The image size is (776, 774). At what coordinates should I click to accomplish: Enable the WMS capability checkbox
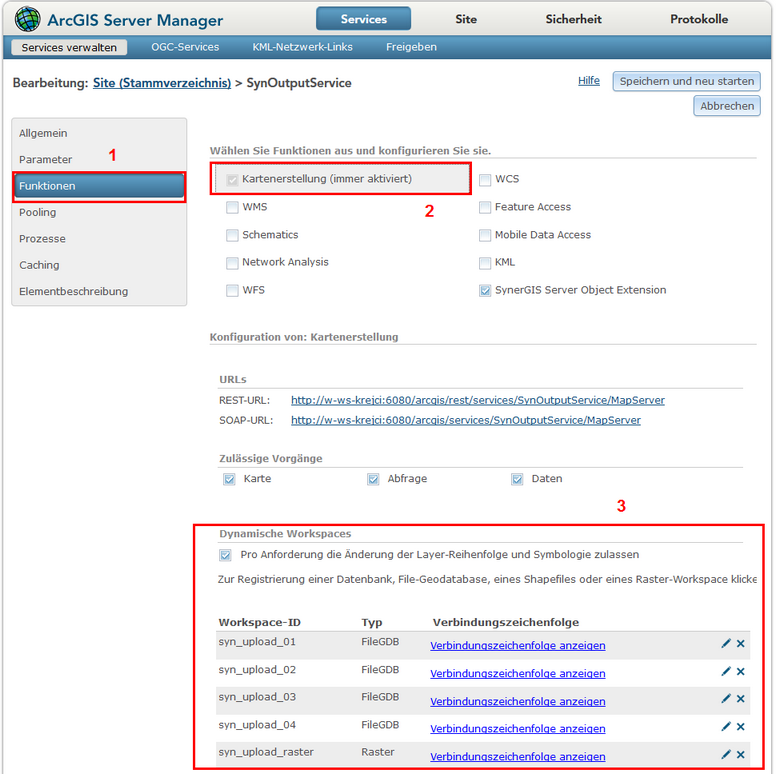232,207
